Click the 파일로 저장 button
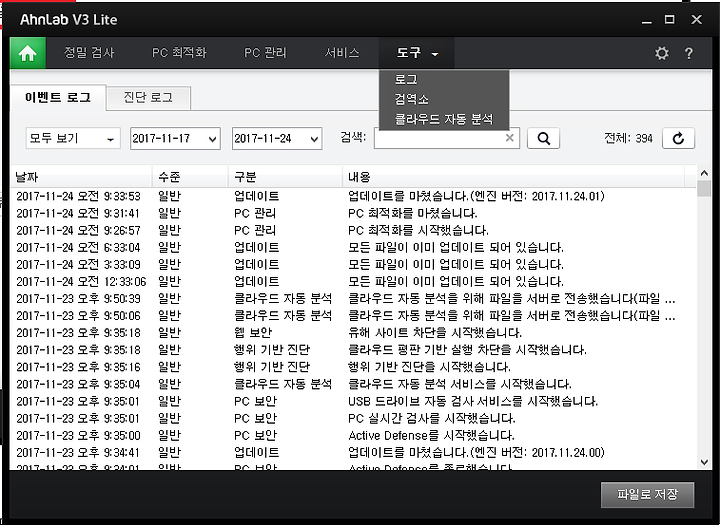This screenshot has height=527, width=720. [647, 494]
